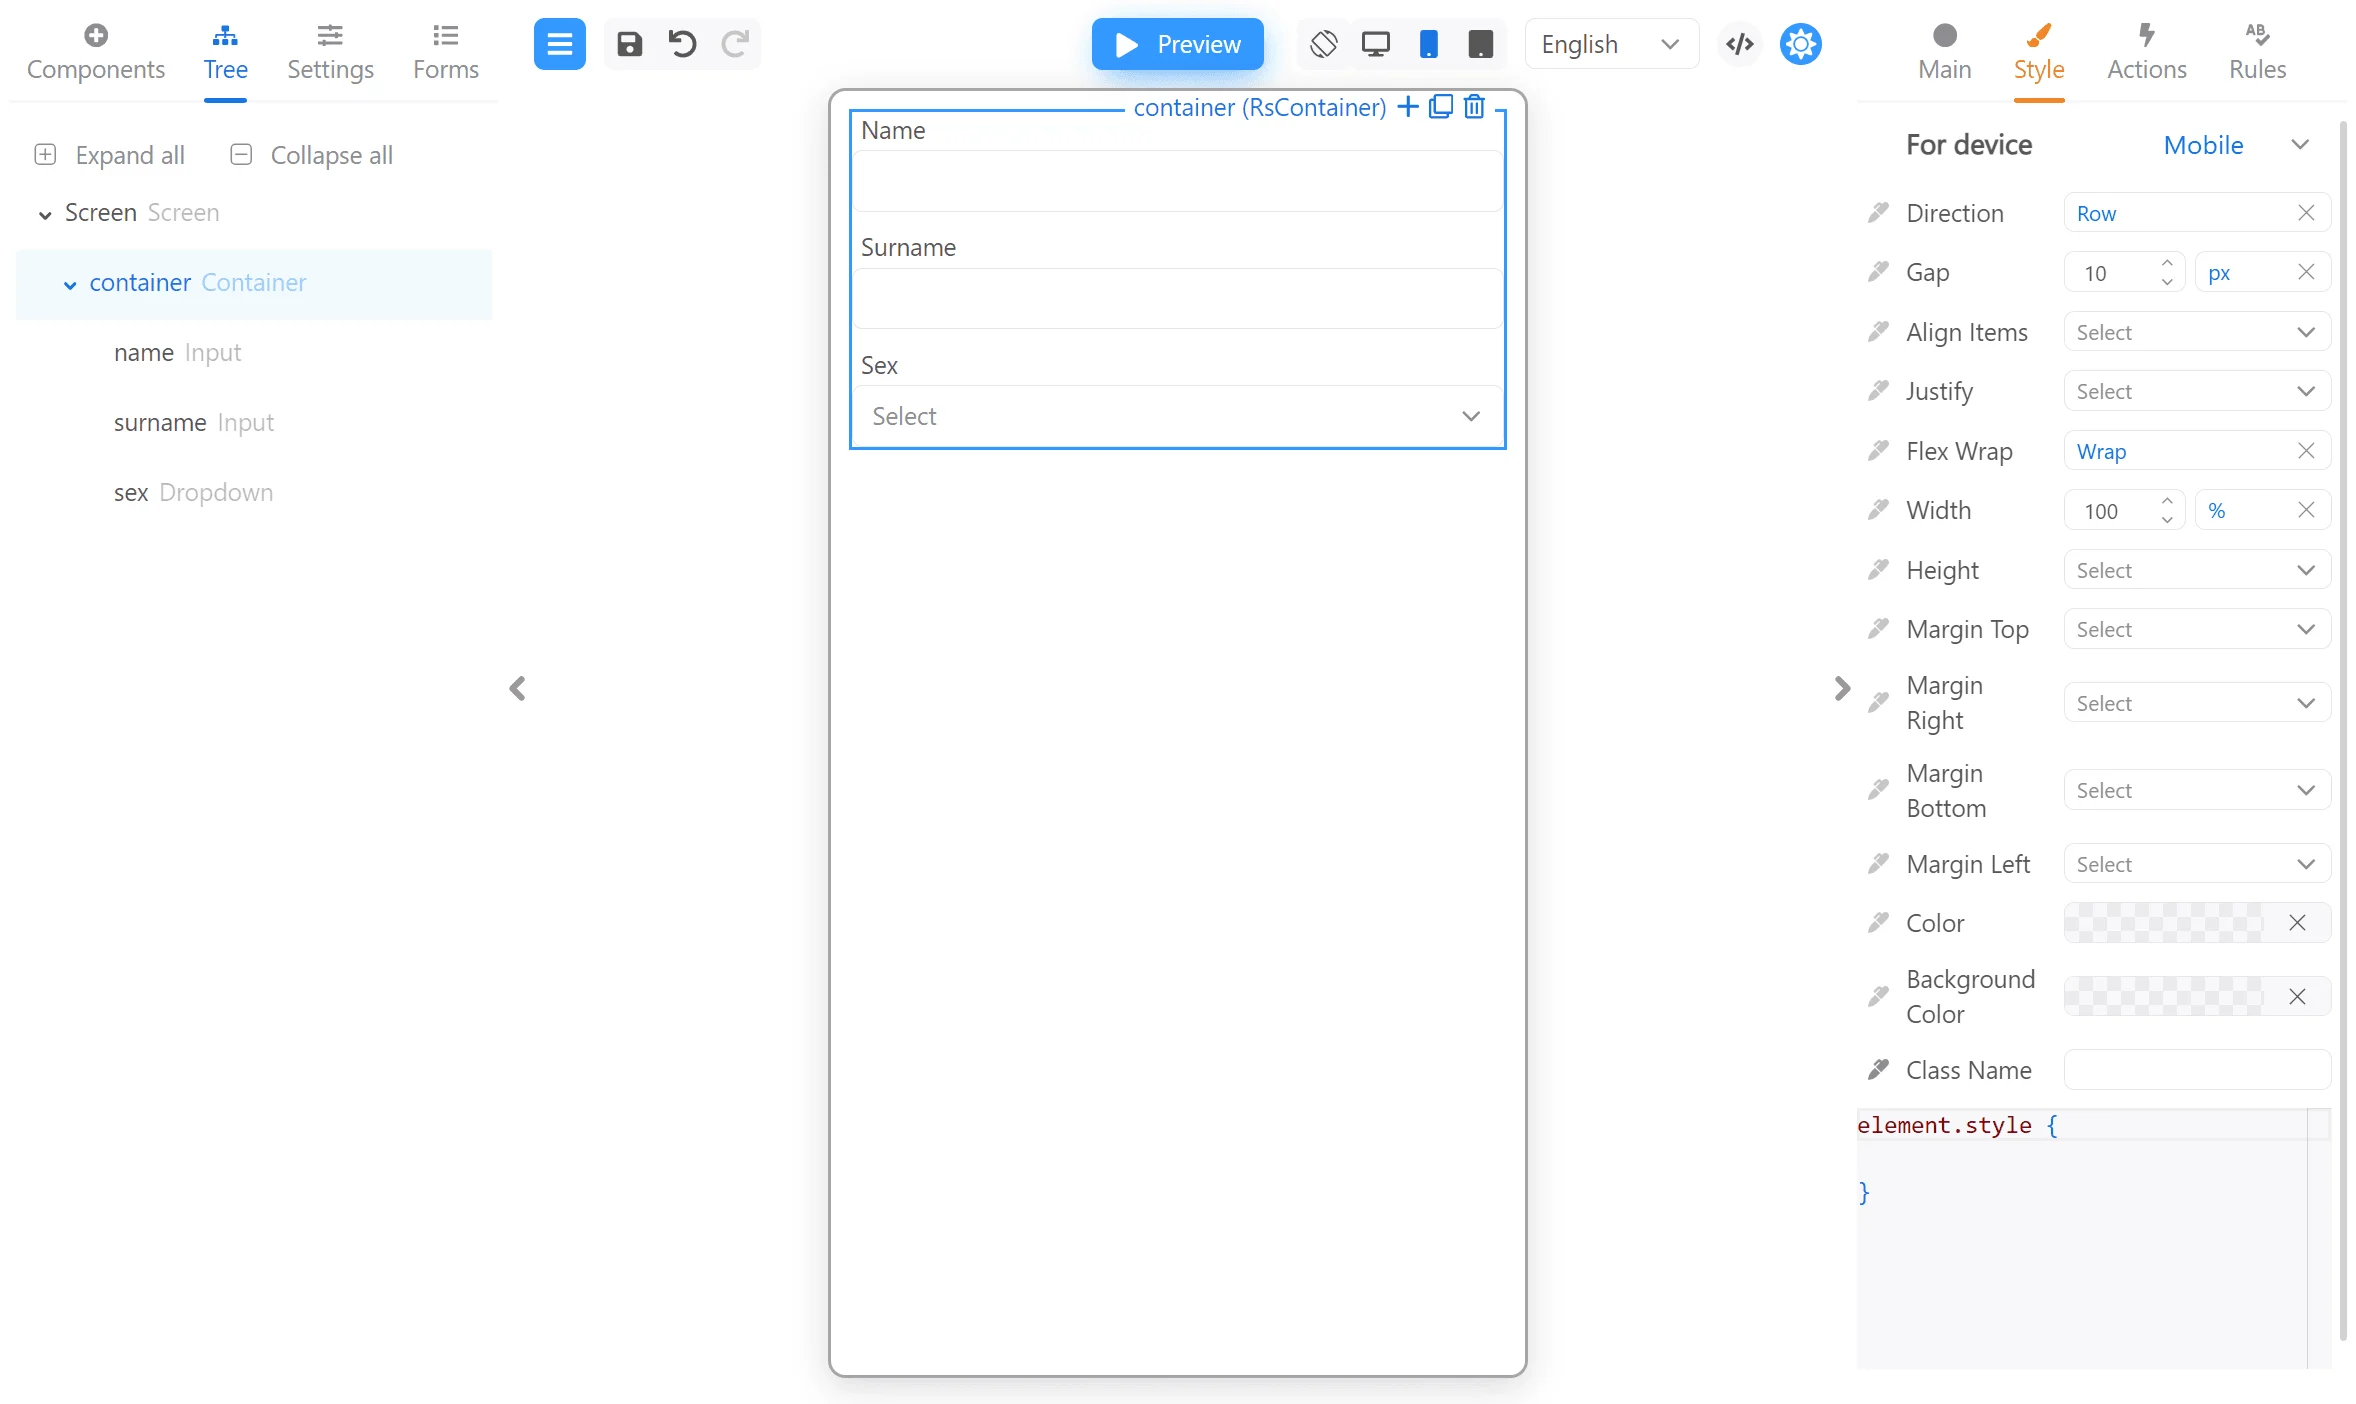The width and height of the screenshot is (2356, 1404).
Task: Open the English language dropdown
Action: (1610, 44)
